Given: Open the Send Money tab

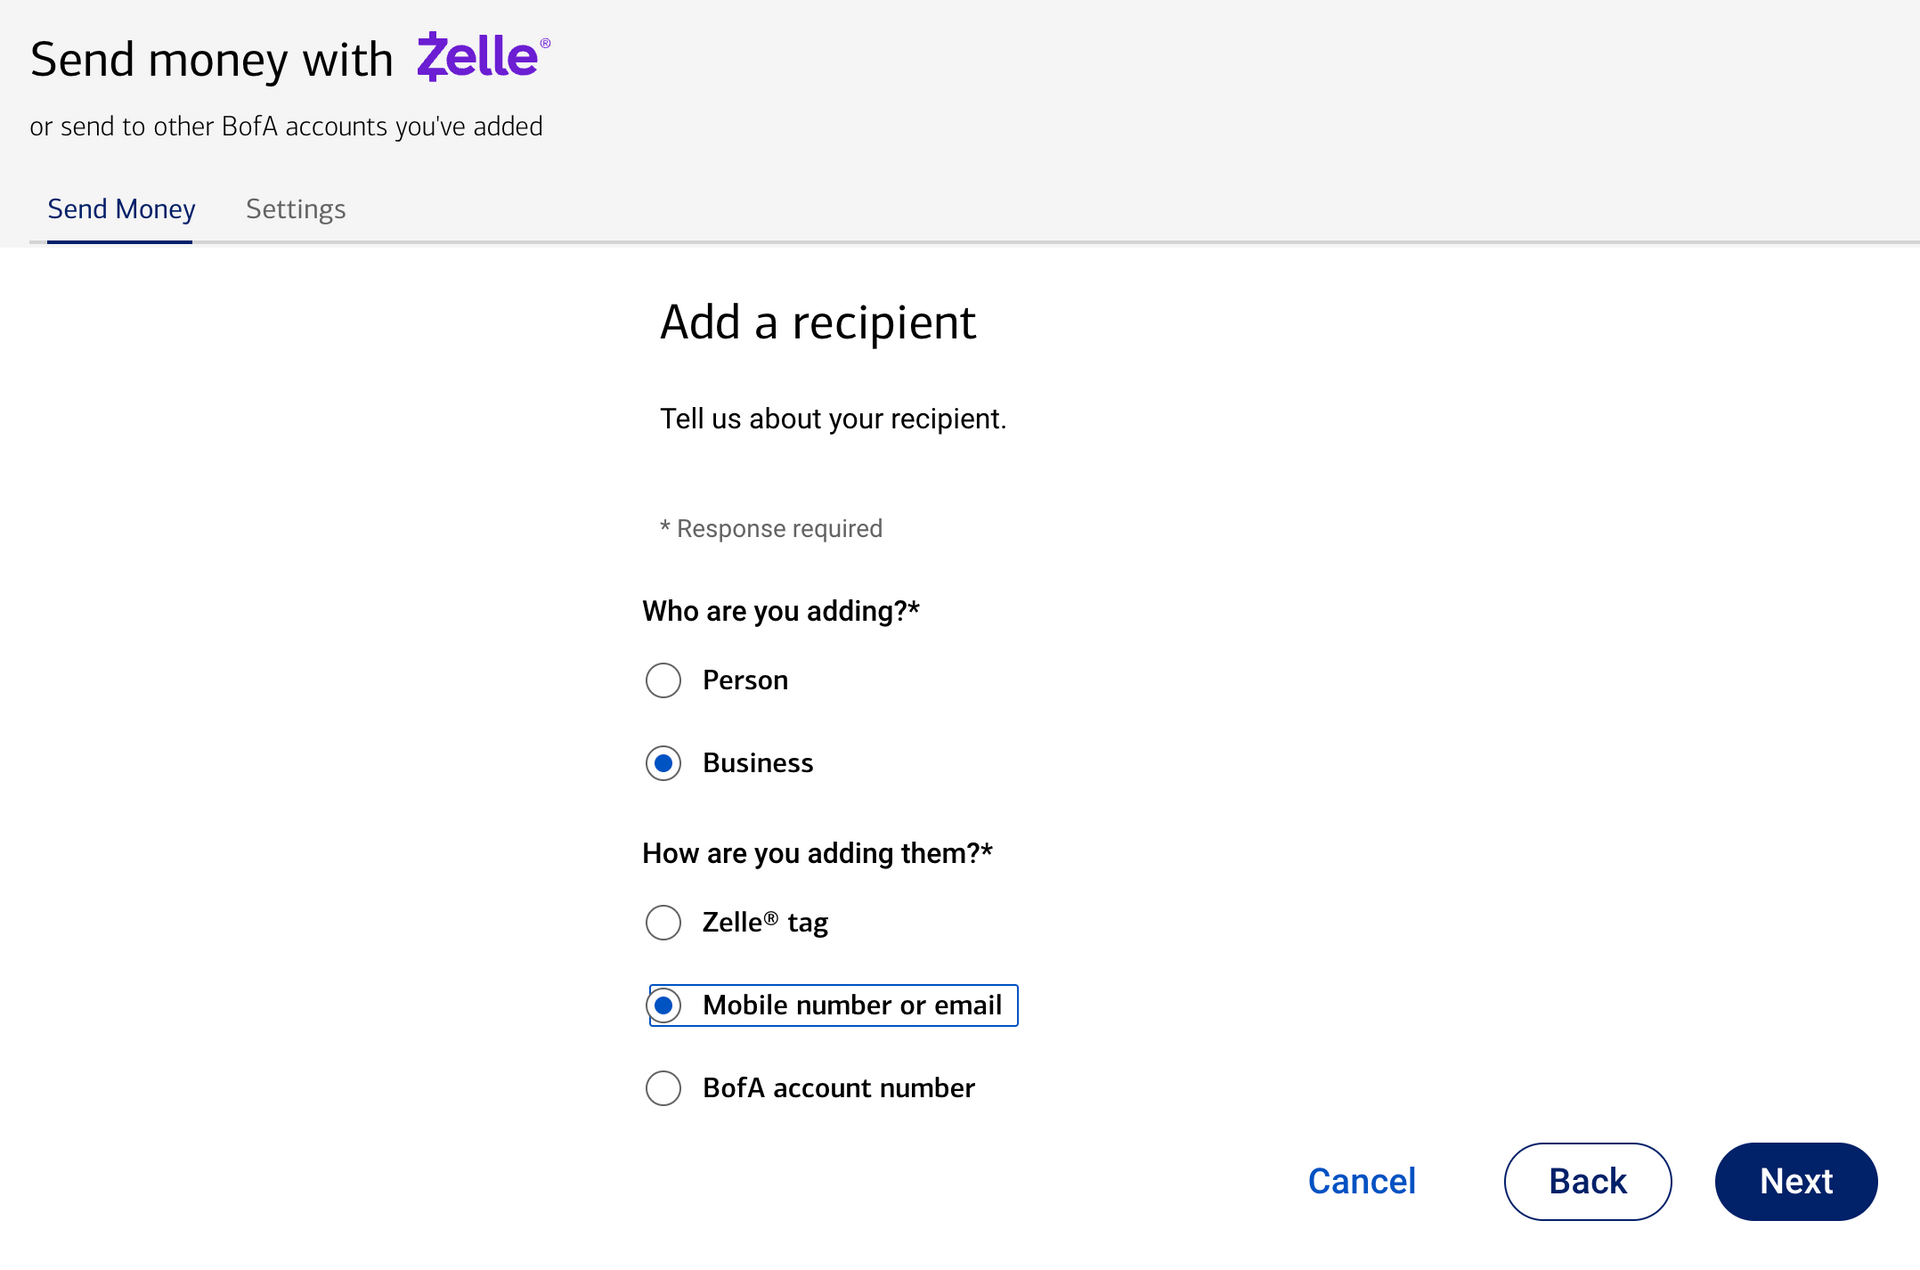Looking at the screenshot, I should tap(121, 209).
